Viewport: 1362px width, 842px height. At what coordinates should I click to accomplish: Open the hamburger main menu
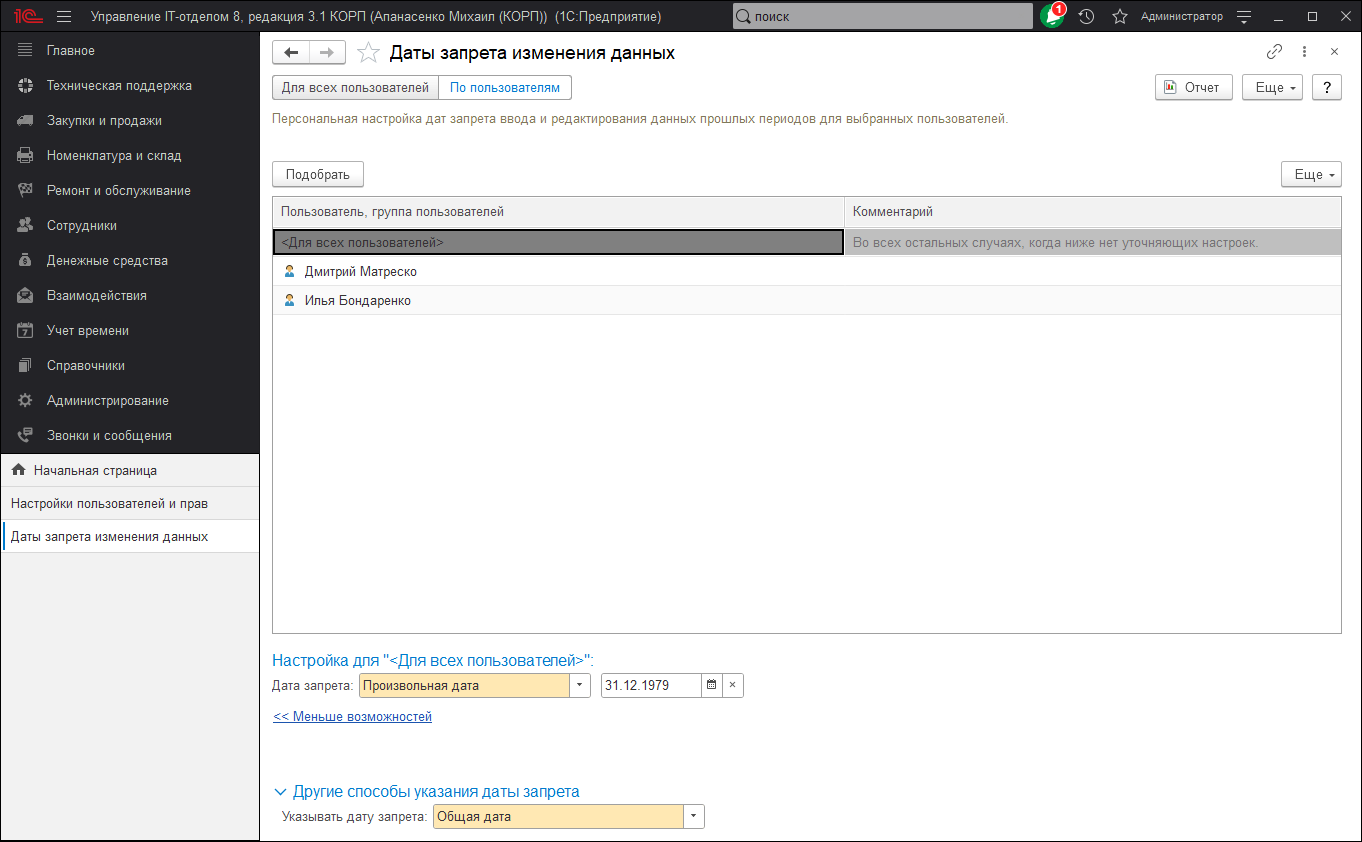click(64, 16)
